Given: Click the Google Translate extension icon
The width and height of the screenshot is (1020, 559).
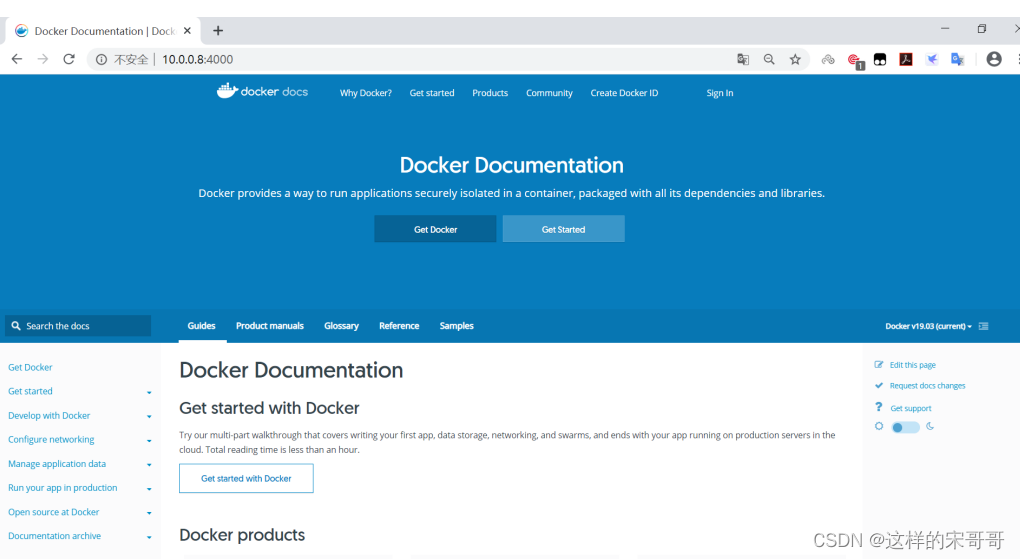Looking at the screenshot, I should [x=958, y=59].
